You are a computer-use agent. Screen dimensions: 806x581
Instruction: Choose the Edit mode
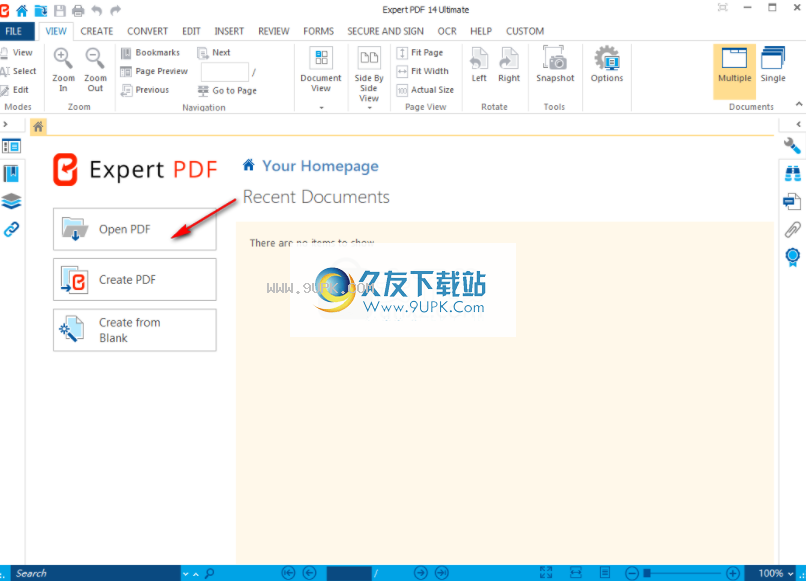(15, 90)
